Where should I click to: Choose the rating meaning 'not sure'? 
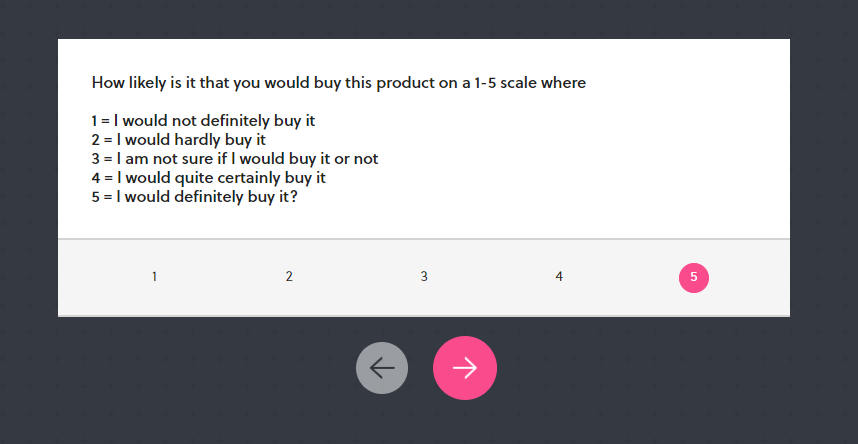click(x=424, y=277)
